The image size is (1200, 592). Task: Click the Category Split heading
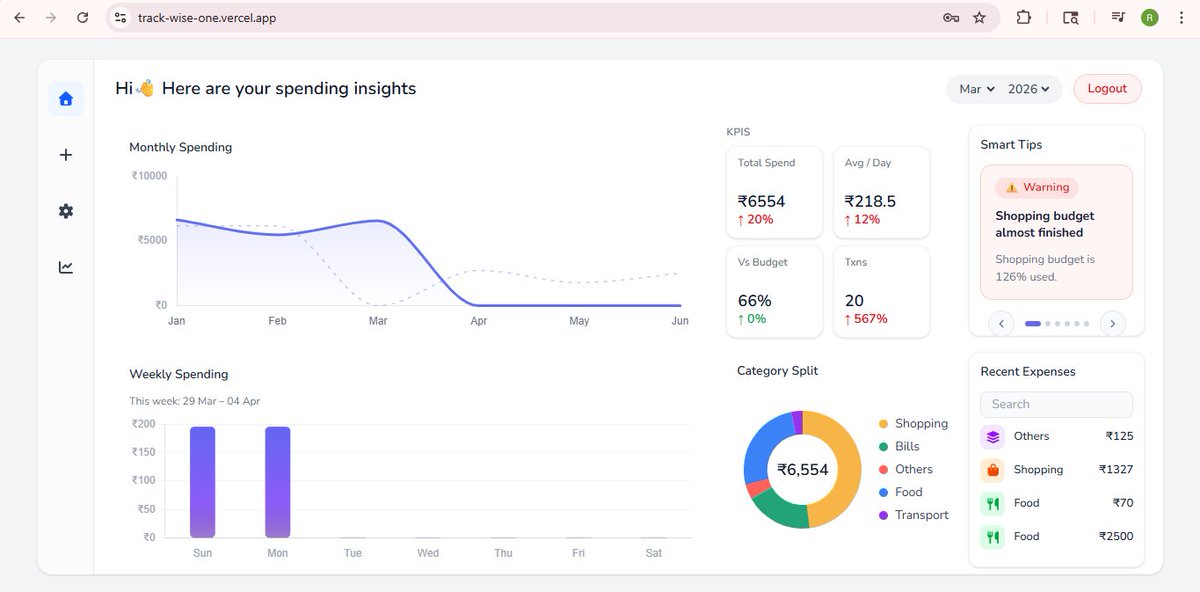click(777, 371)
